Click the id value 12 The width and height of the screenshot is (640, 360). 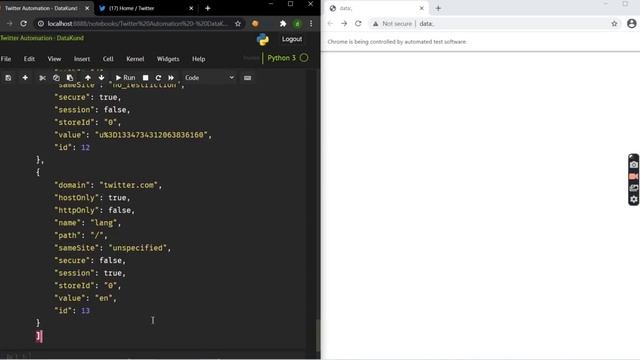85,147
